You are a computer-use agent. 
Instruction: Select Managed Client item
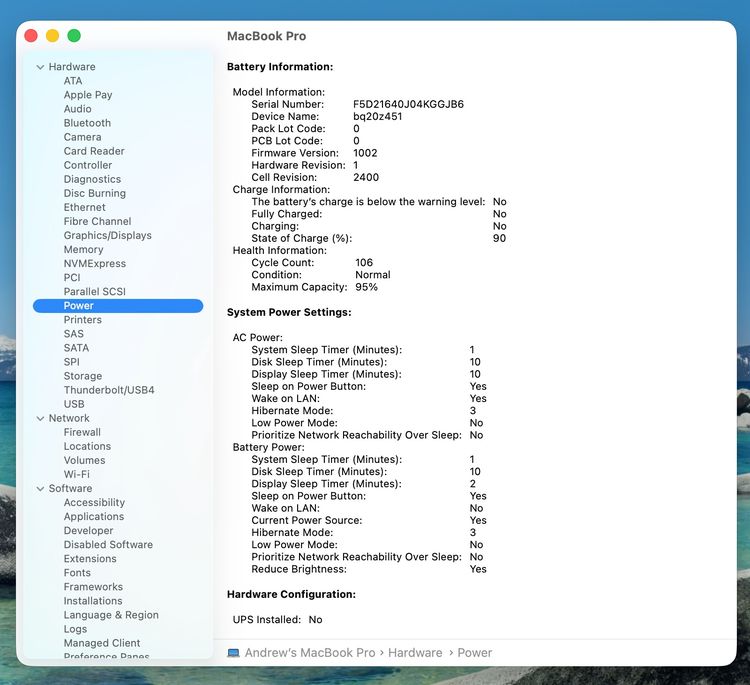[x=102, y=643]
